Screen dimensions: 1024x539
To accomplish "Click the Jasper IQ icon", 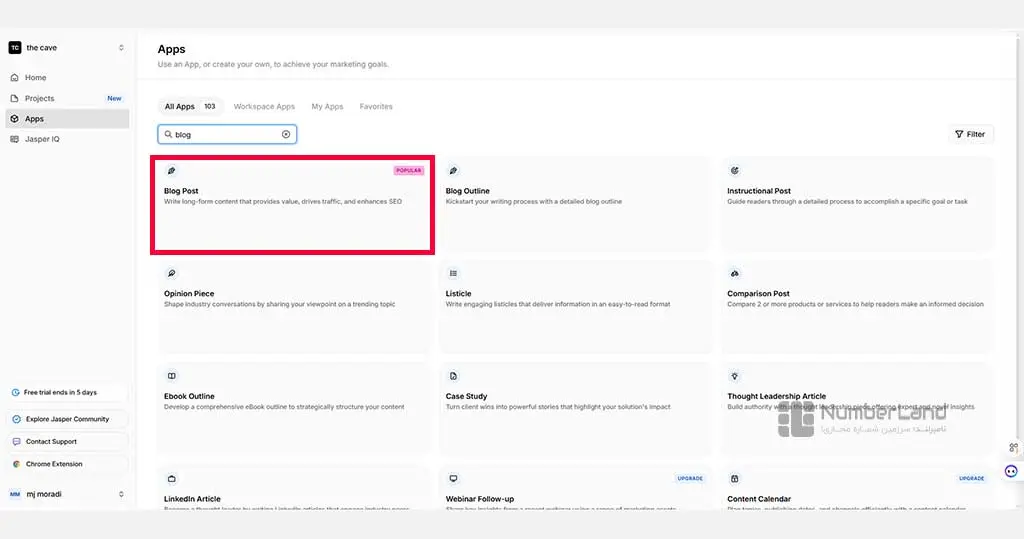I will click(x=14, y=139).
